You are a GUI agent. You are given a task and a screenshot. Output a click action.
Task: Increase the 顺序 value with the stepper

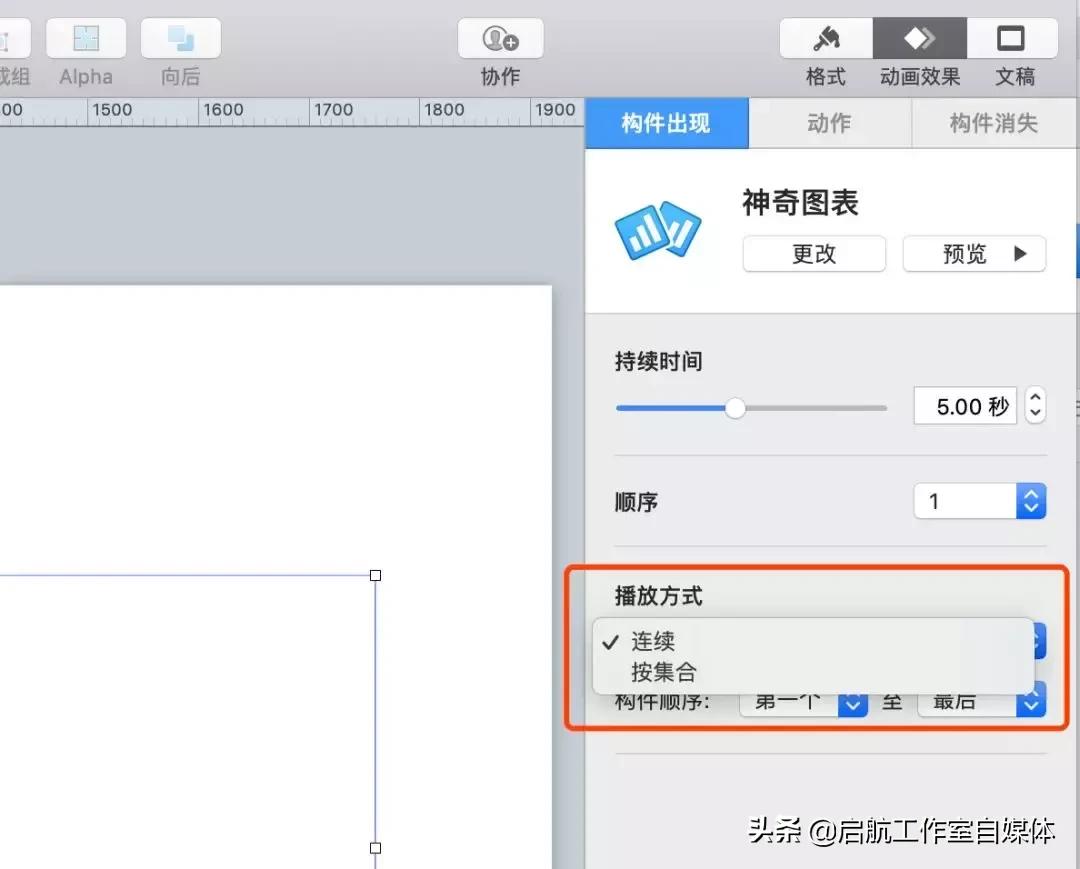pyautogui.click(x=1031, y=494)
